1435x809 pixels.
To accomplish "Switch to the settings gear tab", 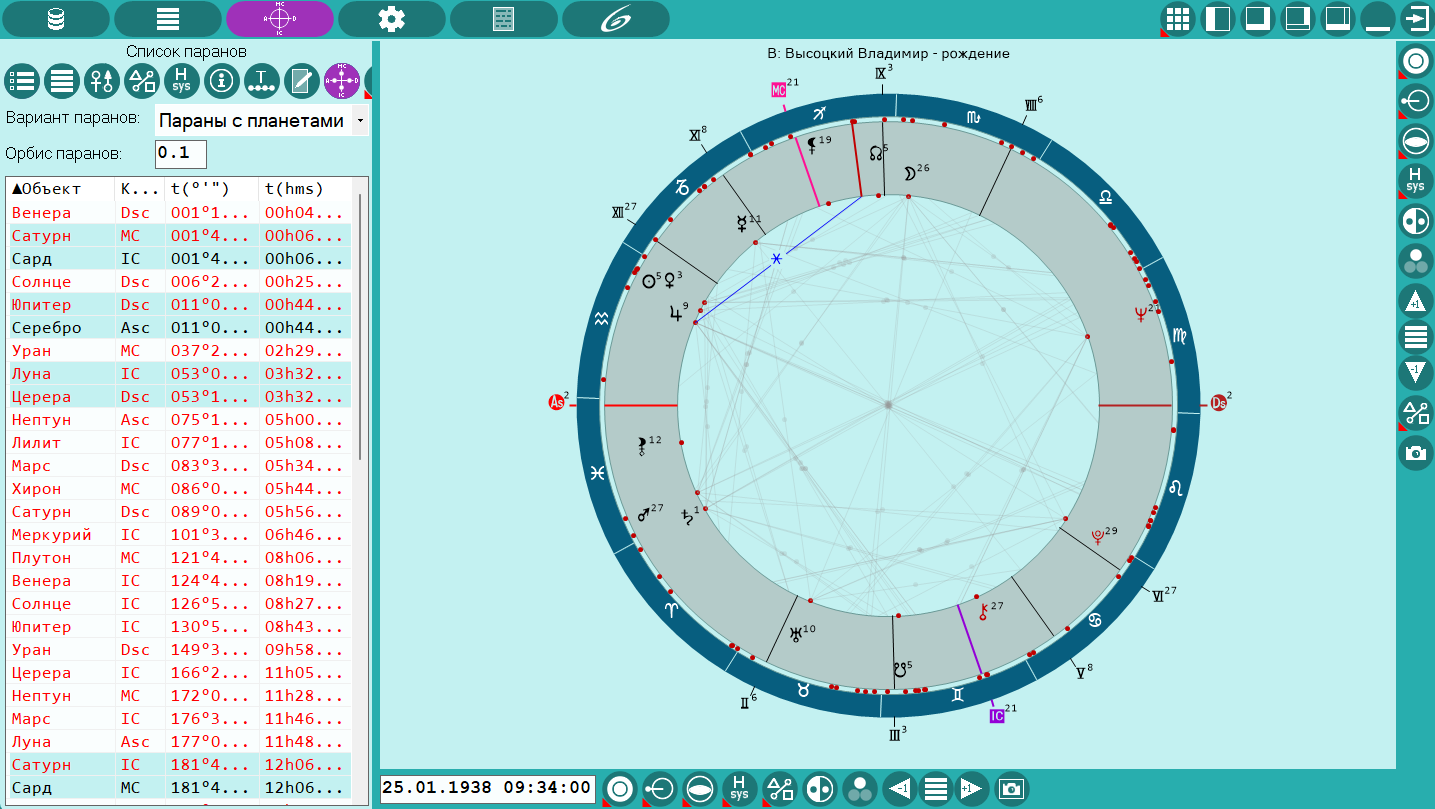I will point(391,19).
